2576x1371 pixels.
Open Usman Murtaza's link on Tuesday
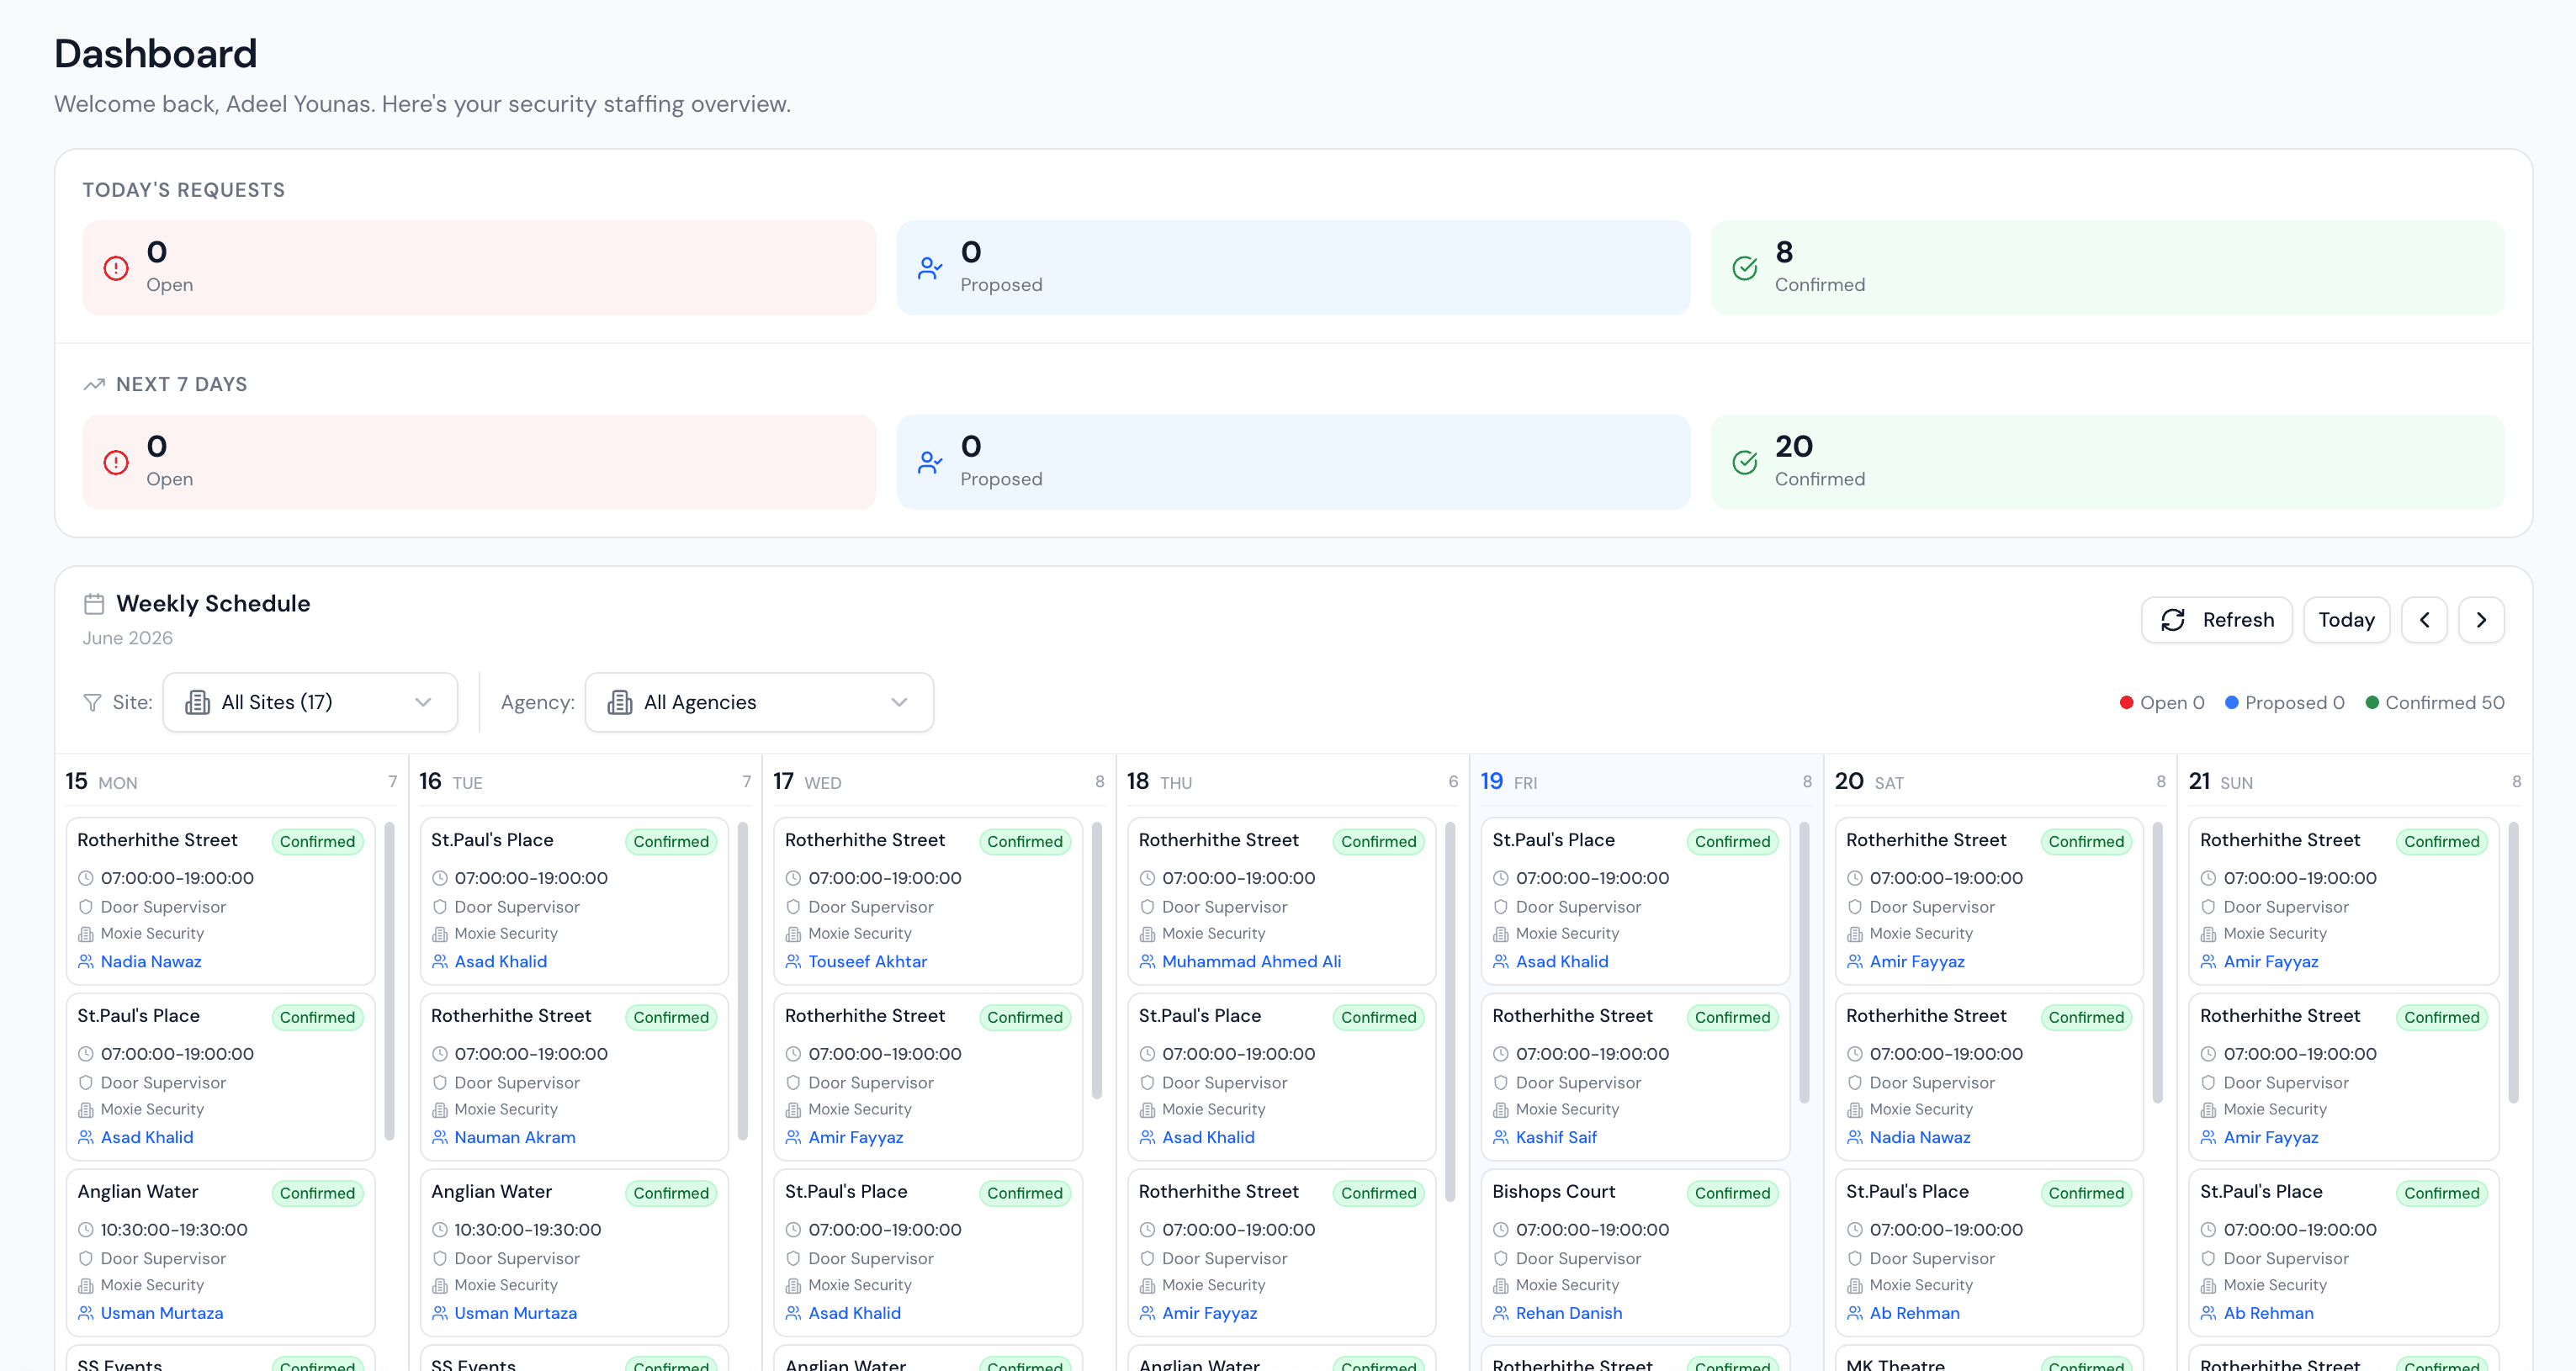tap(515, 1314)
